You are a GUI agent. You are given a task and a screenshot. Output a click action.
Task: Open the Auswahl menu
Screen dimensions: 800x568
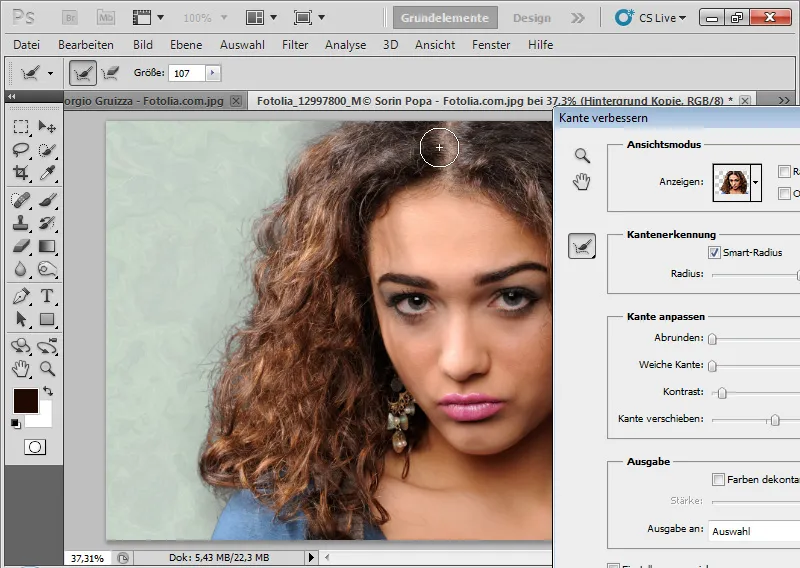(x=242, y=45)
